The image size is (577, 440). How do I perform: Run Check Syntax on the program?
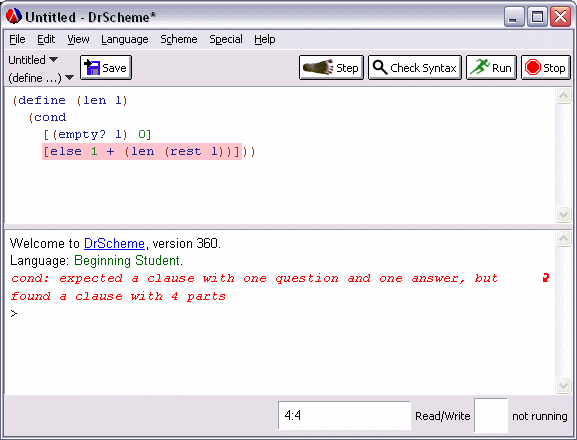pyautogui.click(x=415, y=68)
